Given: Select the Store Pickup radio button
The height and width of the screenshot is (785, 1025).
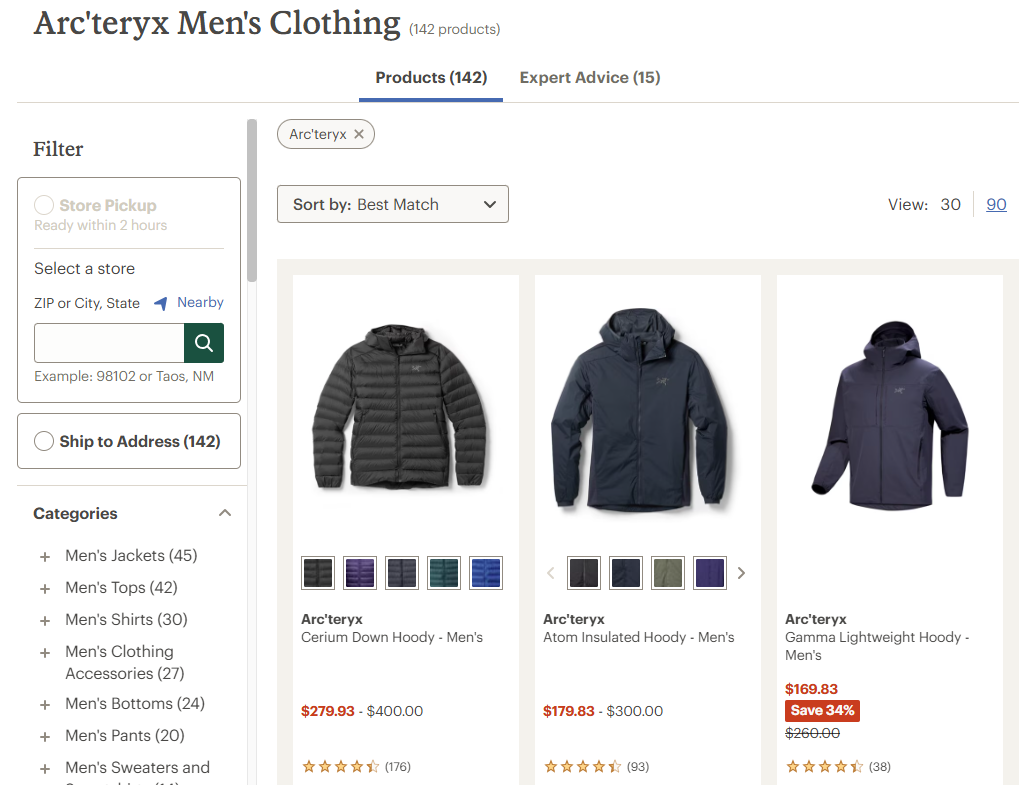Looking at the screenshot, I should pos(44,205).
